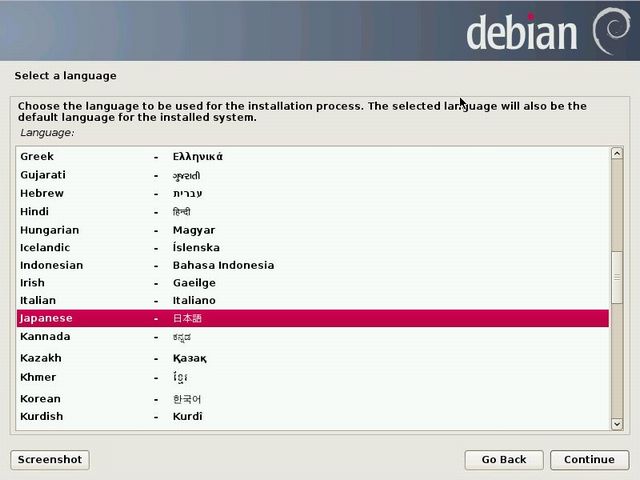Viewport: 640px width, 480px height.
Task: Select Icelandic - Íslenska row
Action: point(313,247)
